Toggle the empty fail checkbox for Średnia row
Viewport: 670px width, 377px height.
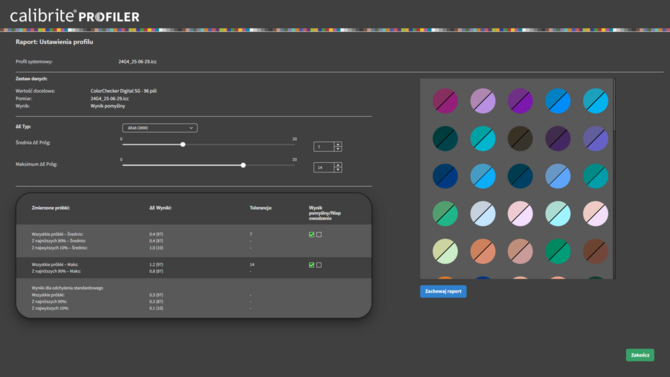[x=319, y=235]
